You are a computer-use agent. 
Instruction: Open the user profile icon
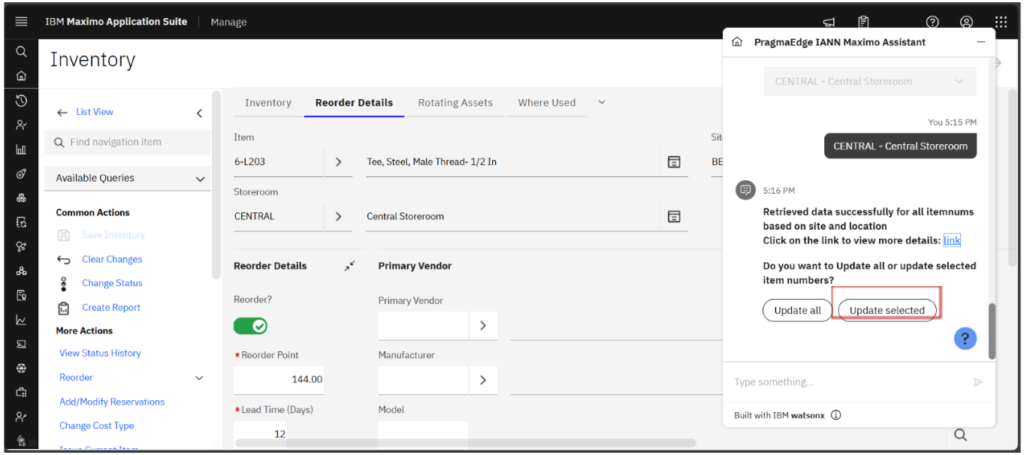click(x=967, y=22)
